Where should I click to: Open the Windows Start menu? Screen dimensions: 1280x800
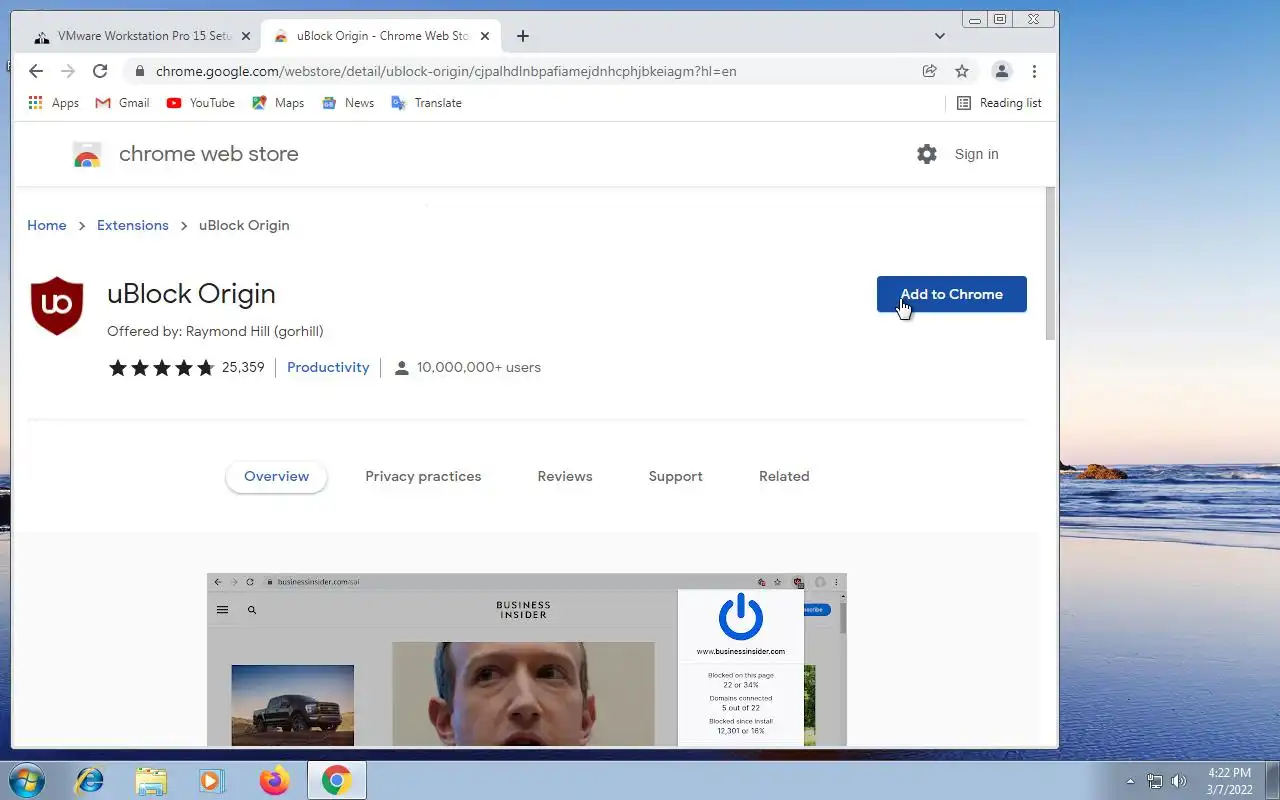point(25,780)
